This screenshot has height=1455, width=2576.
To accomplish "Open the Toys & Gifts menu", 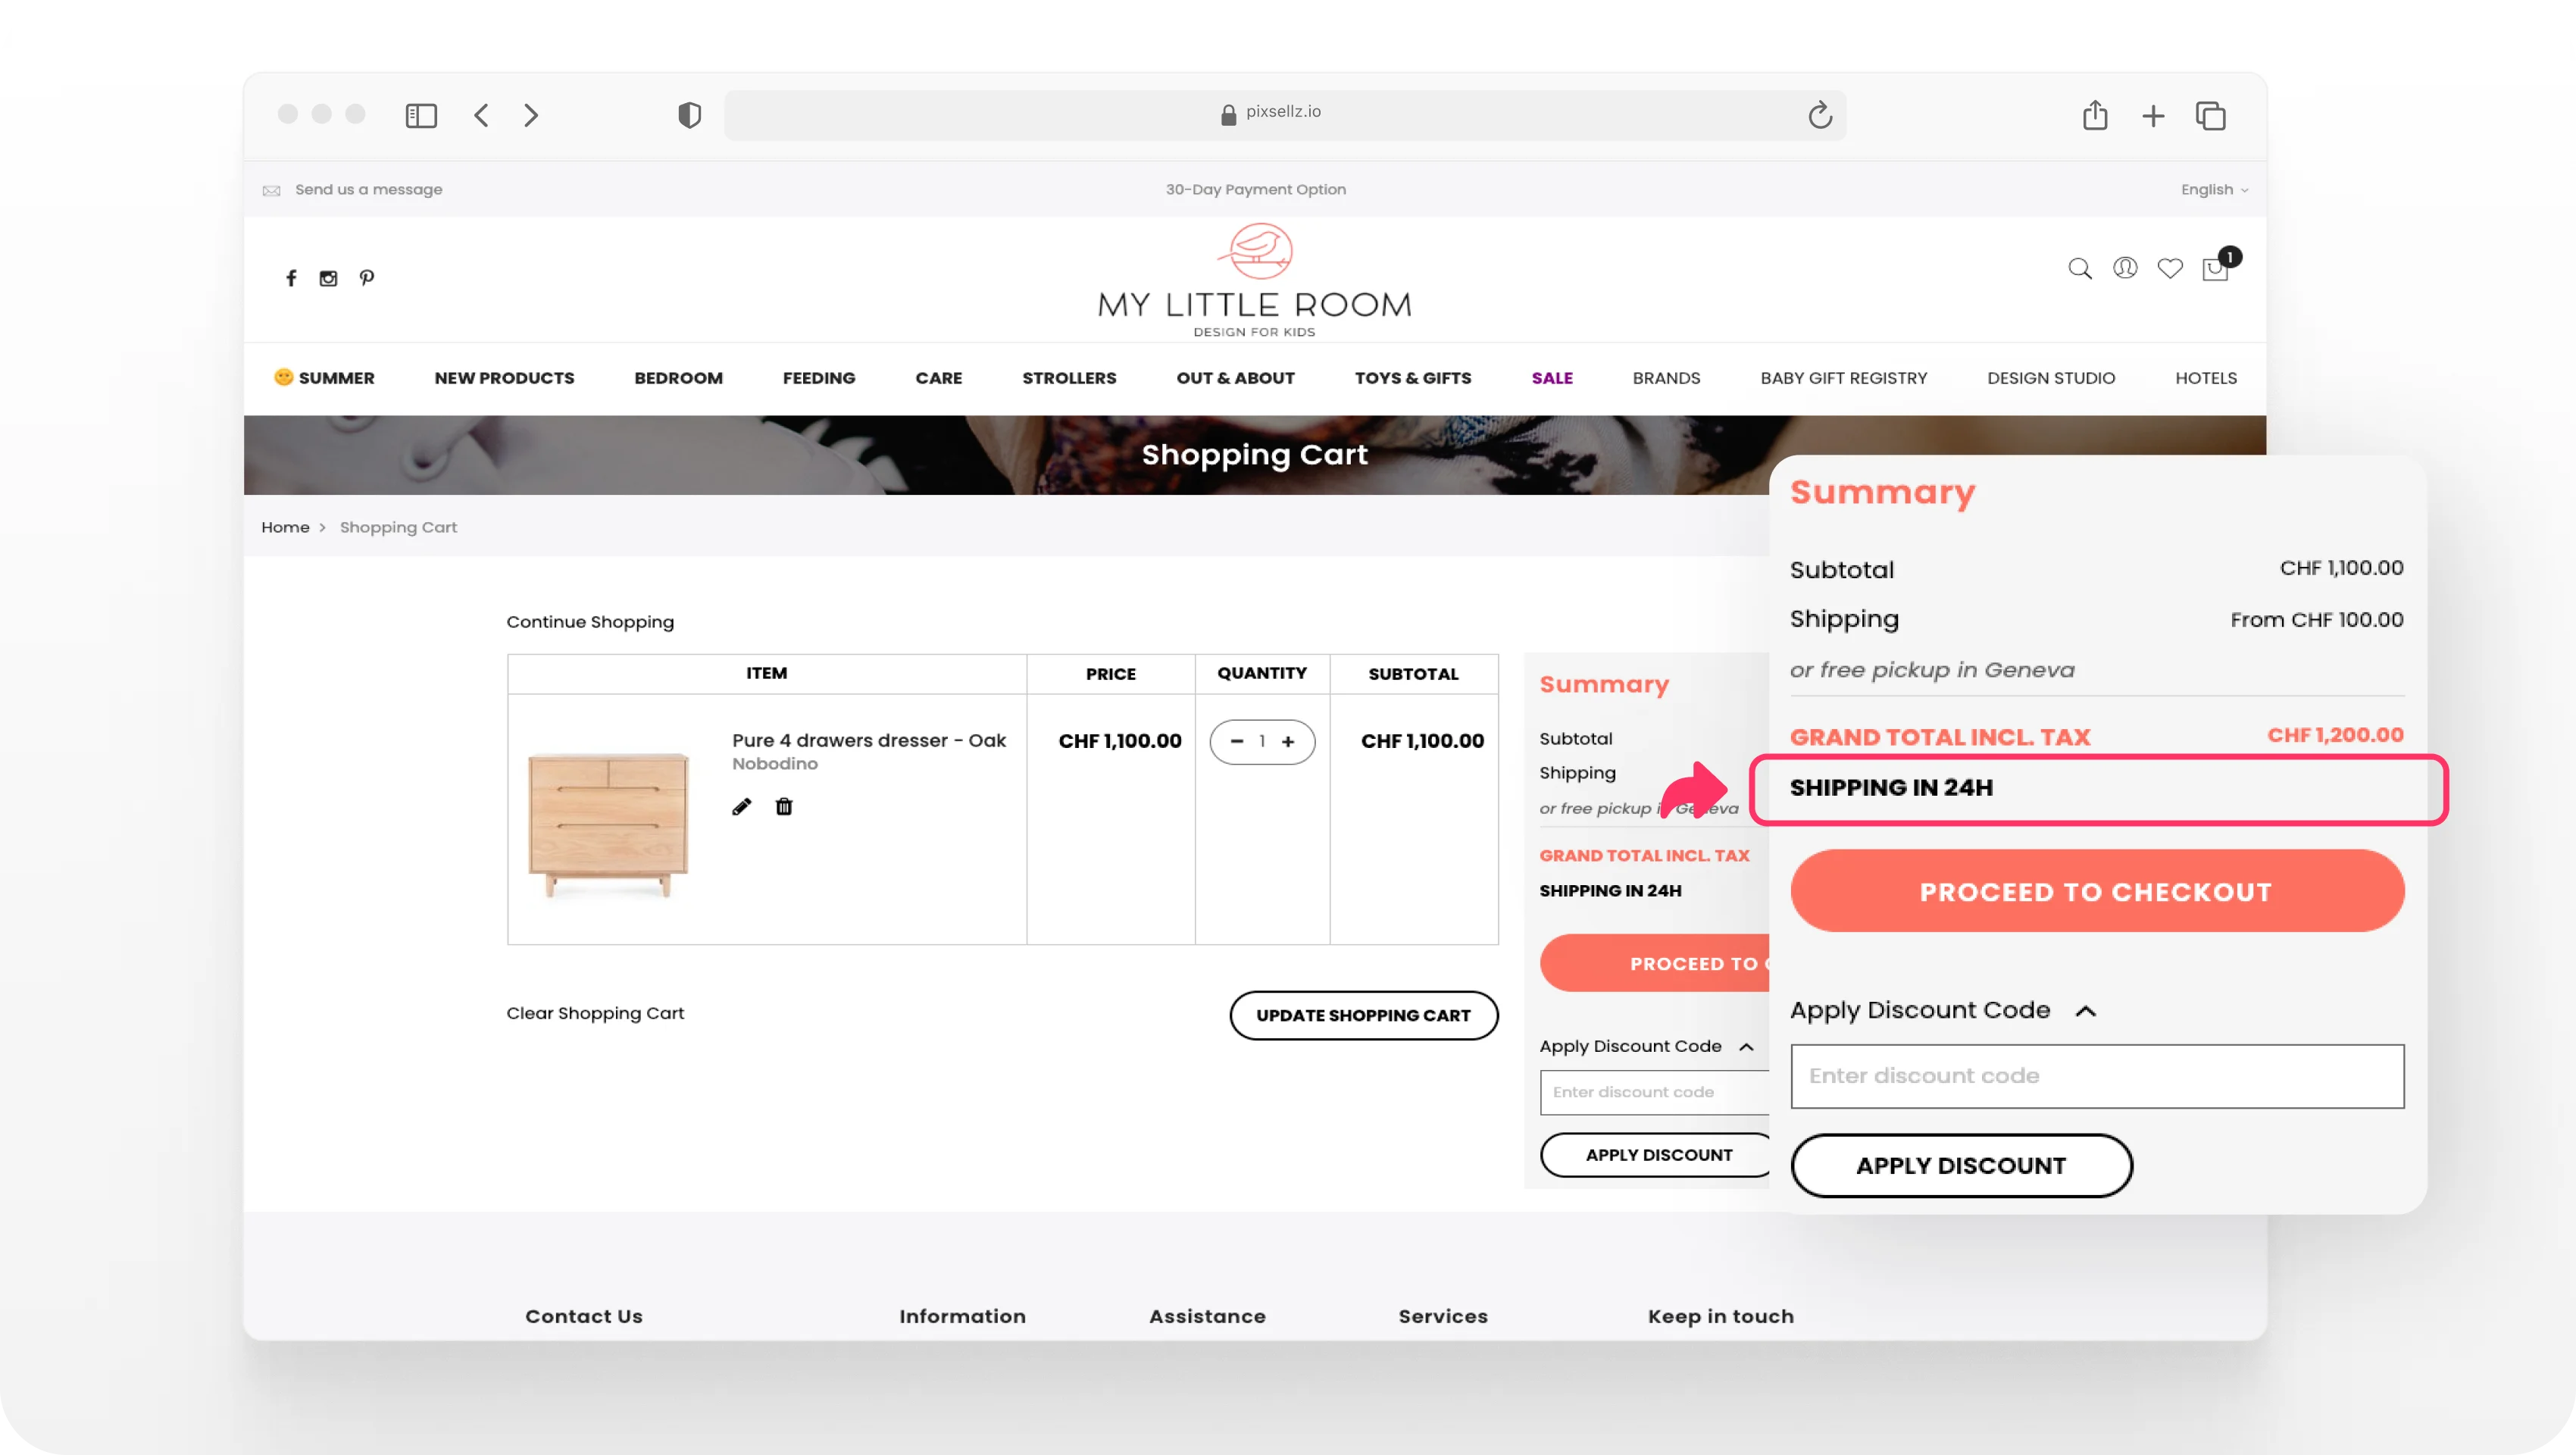I will [x=1412, y=378].
